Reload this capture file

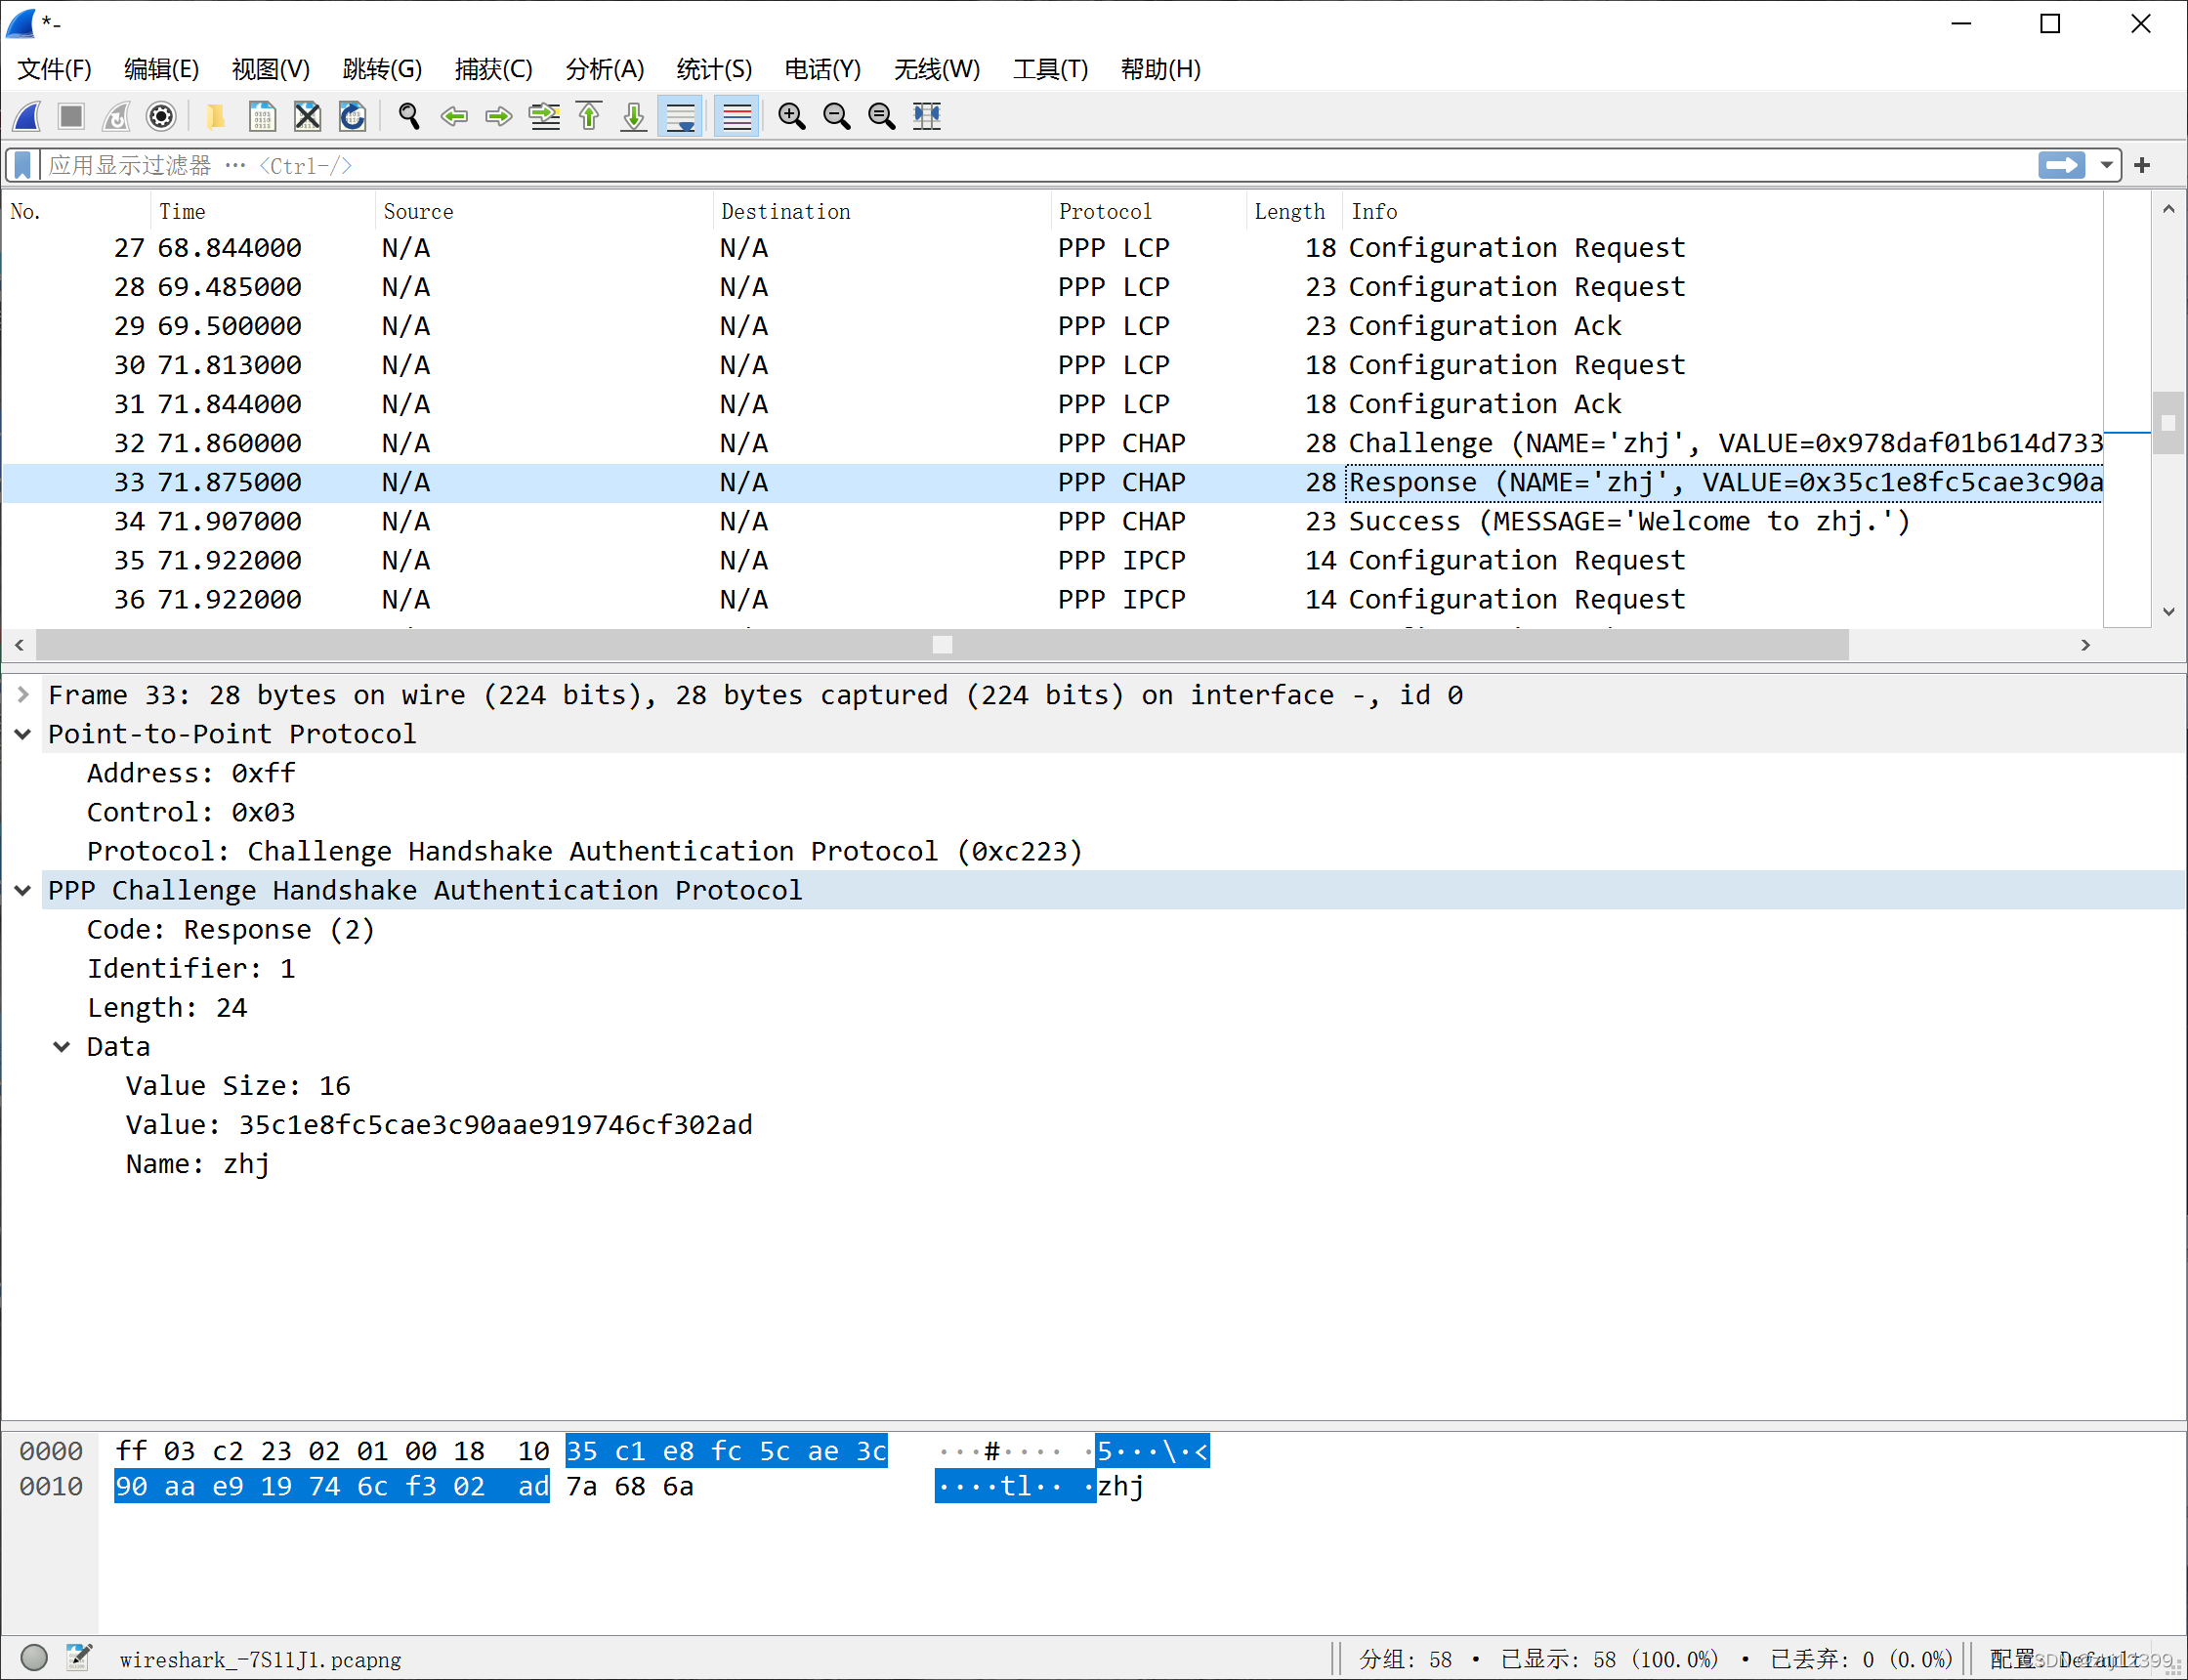[352, 116]
